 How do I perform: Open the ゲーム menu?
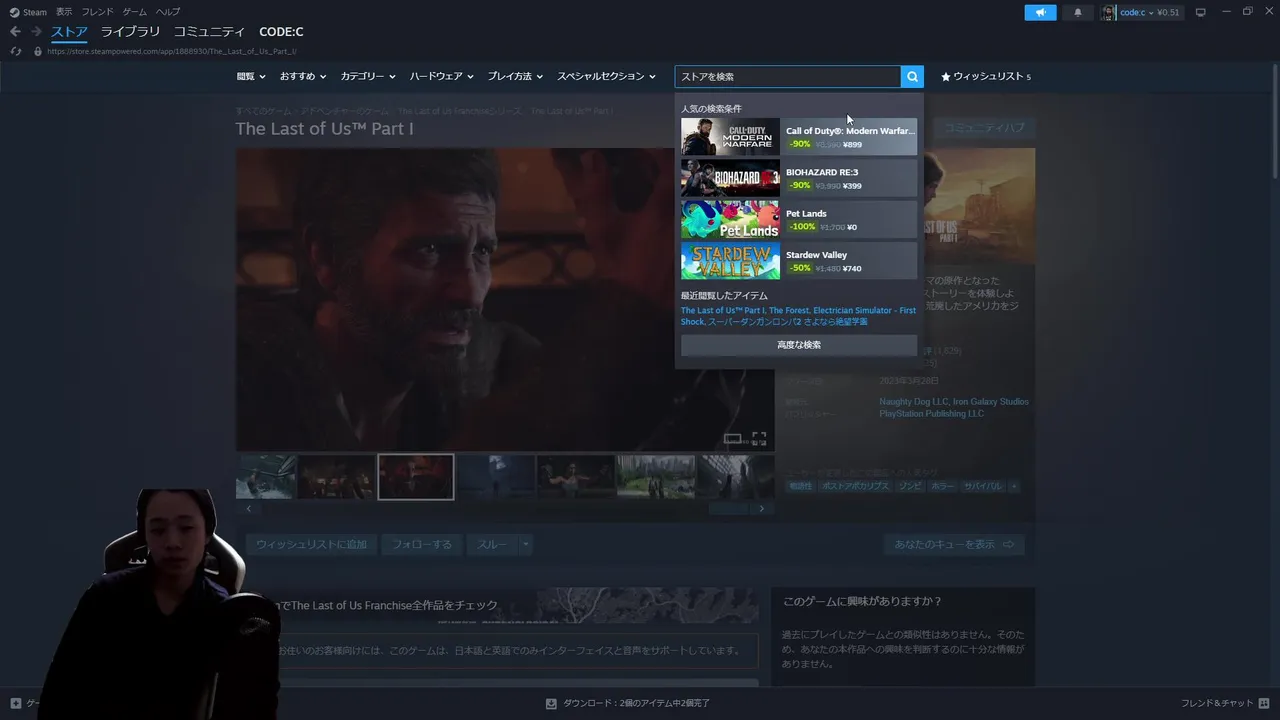[x=134, y=12]
